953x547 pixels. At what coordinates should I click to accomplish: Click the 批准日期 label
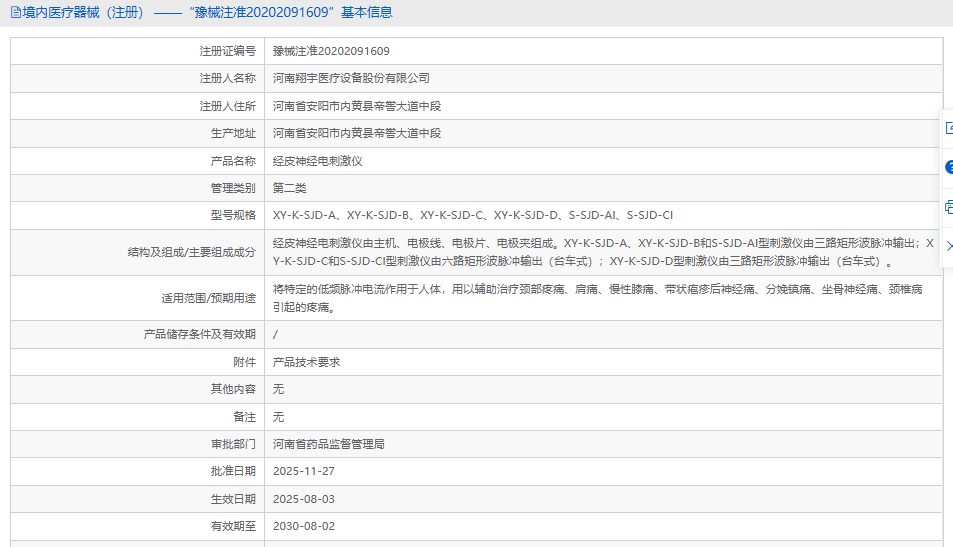point(233,471)
